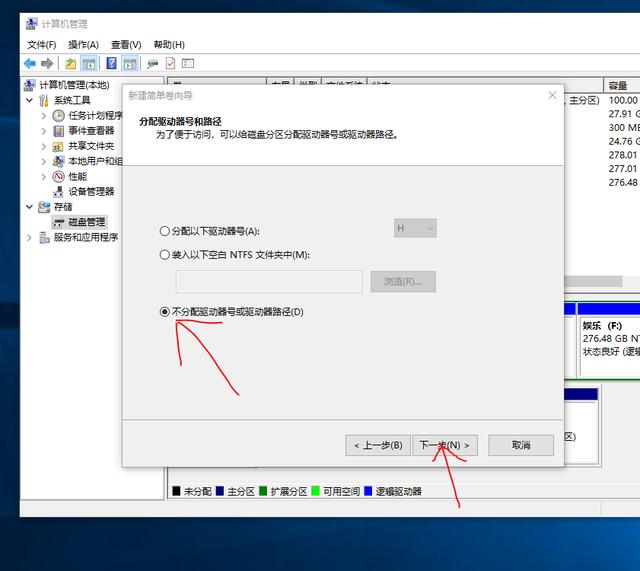Viewport: 640px width, 571px height.
Task: Click the 事件查看器 icon
Action: (58, 131)
